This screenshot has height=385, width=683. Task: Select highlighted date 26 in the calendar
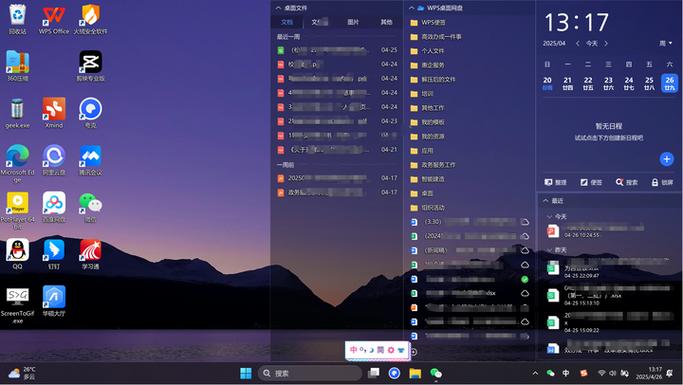(669, 83)
